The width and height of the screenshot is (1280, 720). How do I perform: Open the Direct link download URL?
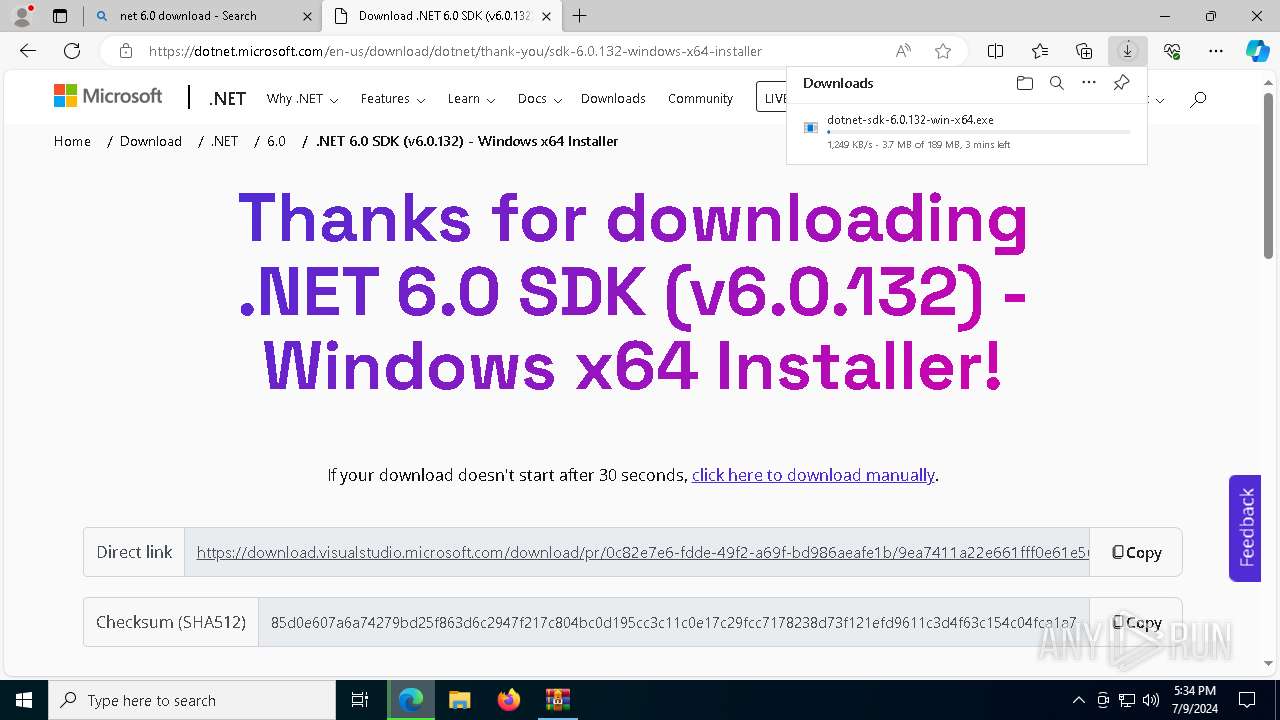642,552
